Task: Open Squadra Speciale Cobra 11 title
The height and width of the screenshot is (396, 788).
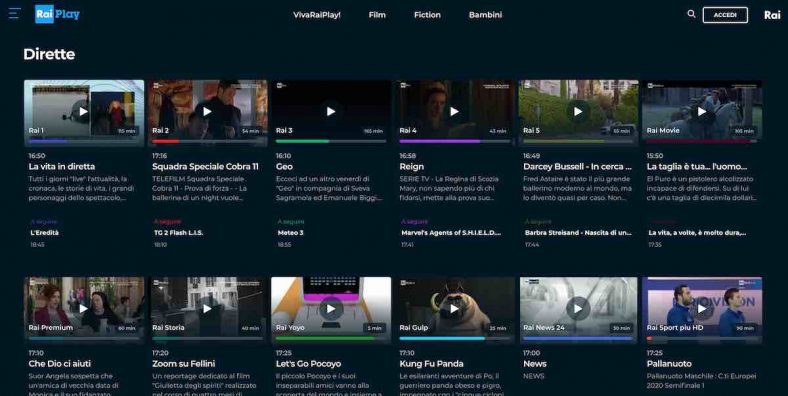Action: click(x=205, y=166)
